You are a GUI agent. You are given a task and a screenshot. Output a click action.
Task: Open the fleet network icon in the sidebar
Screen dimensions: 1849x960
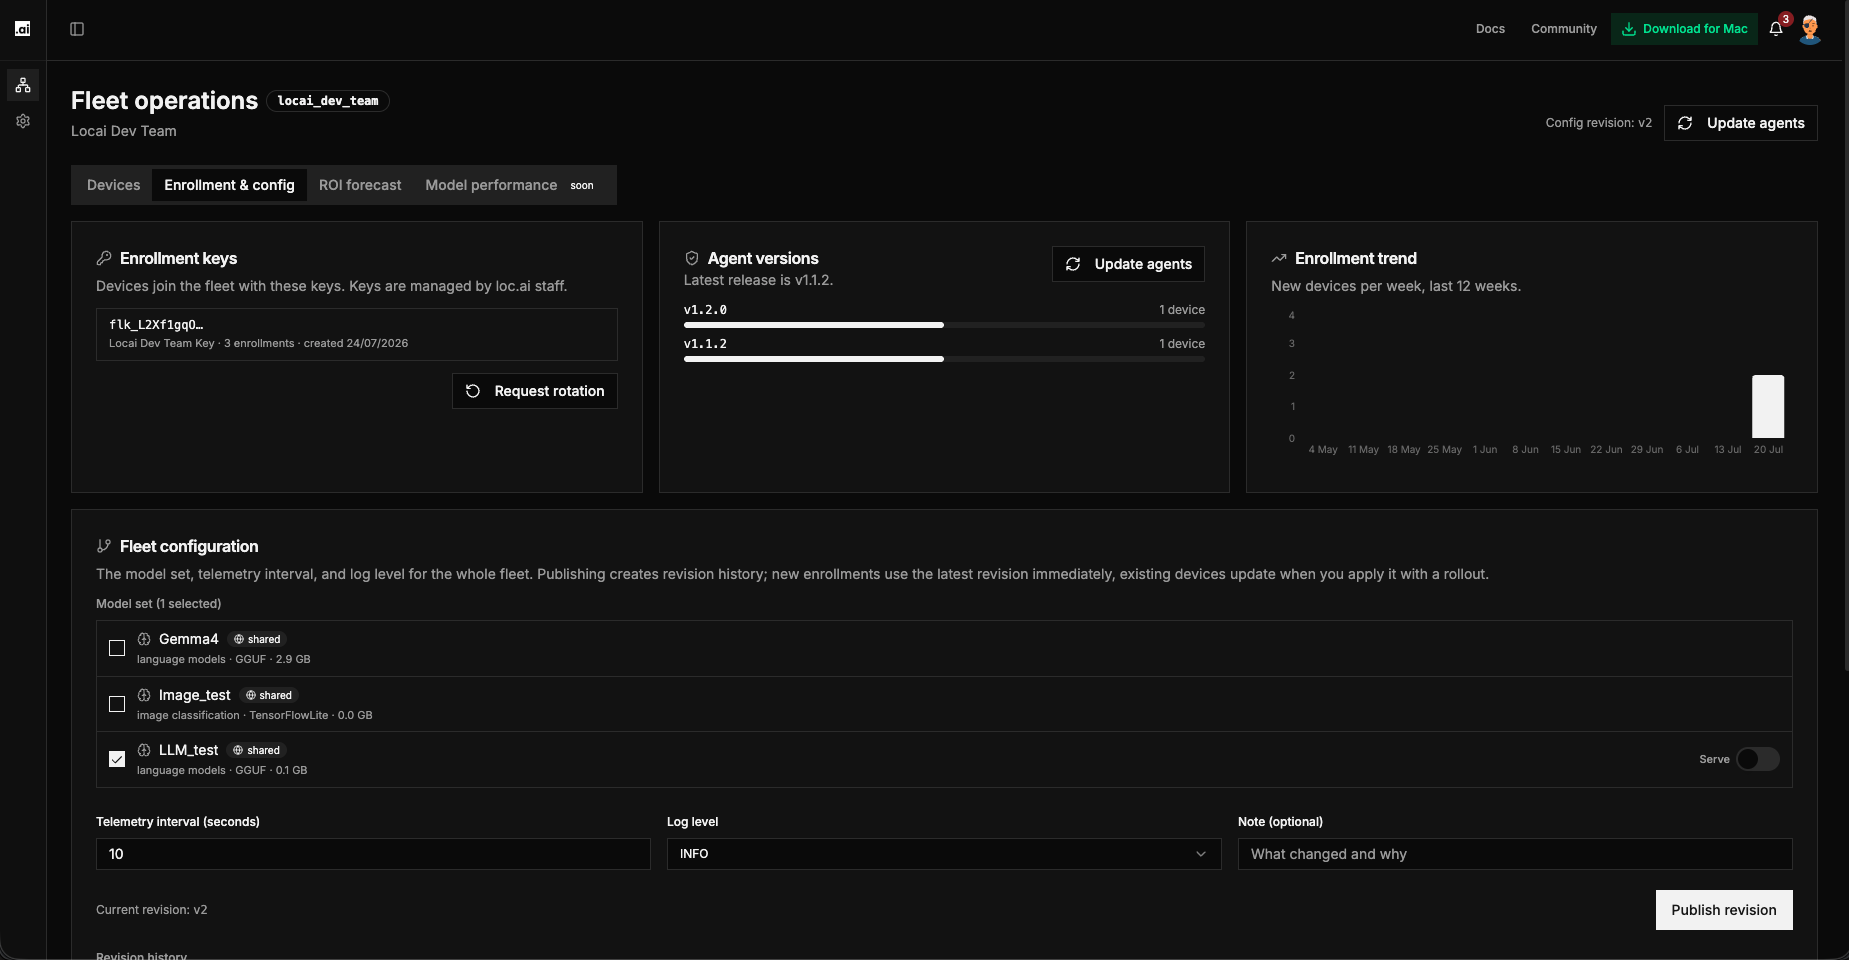(x=23, y=85)
